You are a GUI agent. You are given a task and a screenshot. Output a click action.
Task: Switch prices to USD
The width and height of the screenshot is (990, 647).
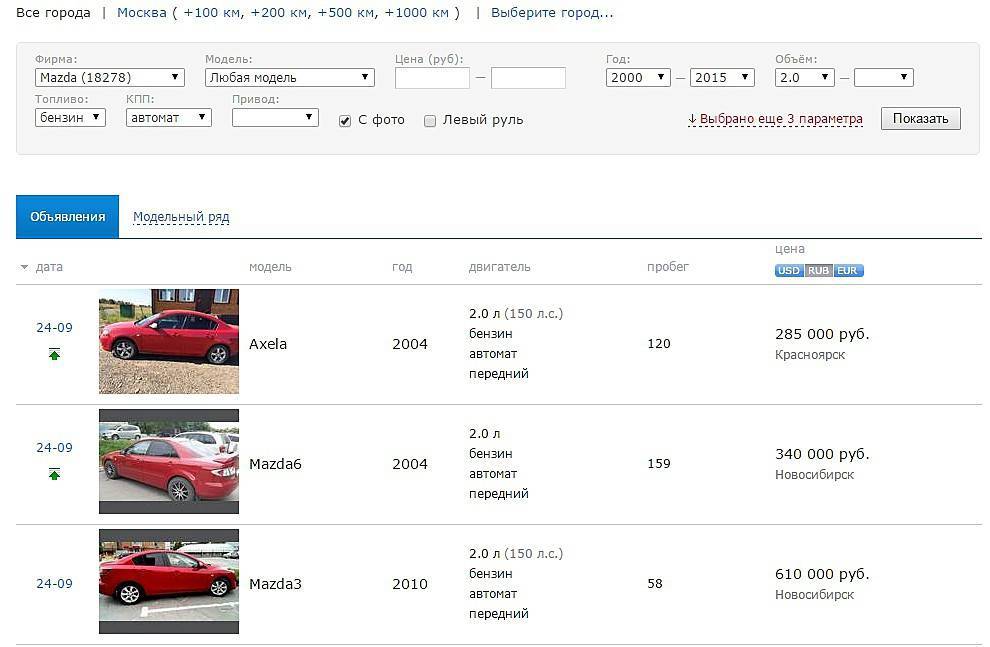789,270
